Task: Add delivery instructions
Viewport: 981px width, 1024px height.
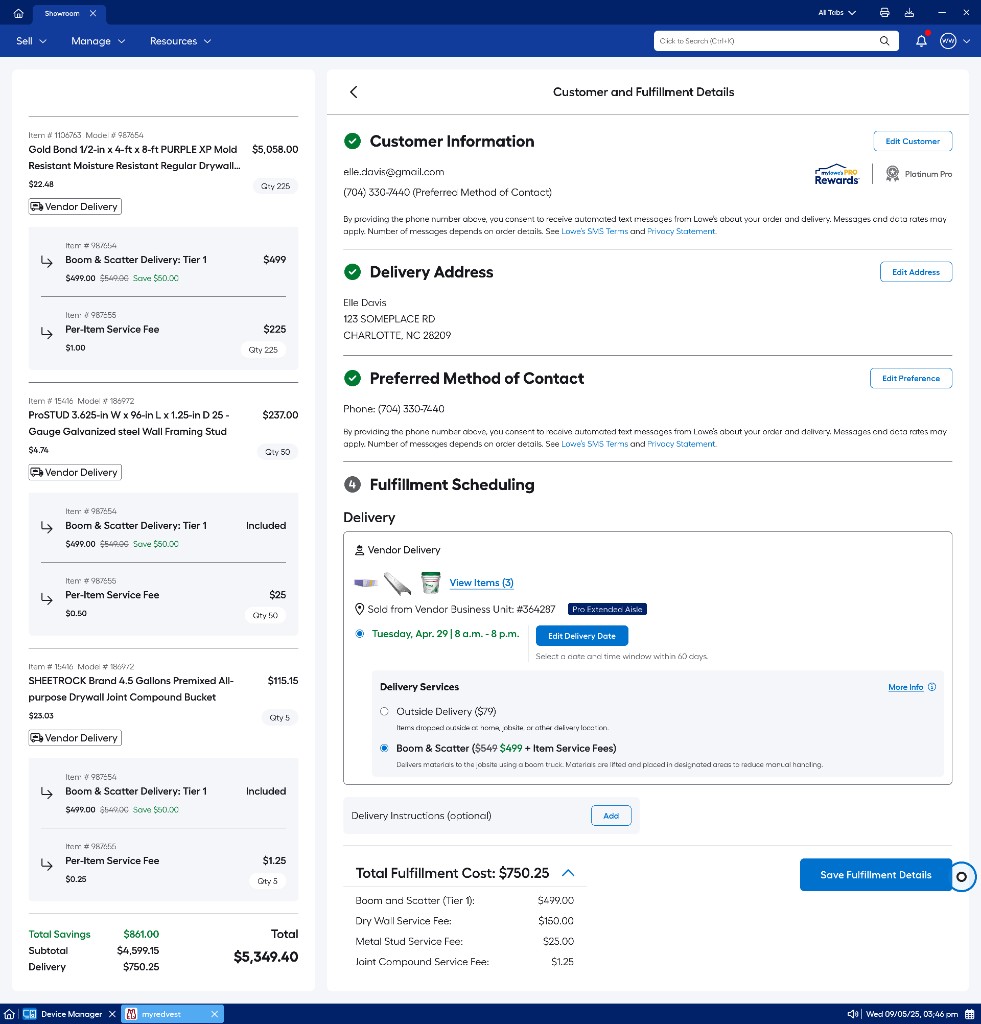Action: point(611,816)
